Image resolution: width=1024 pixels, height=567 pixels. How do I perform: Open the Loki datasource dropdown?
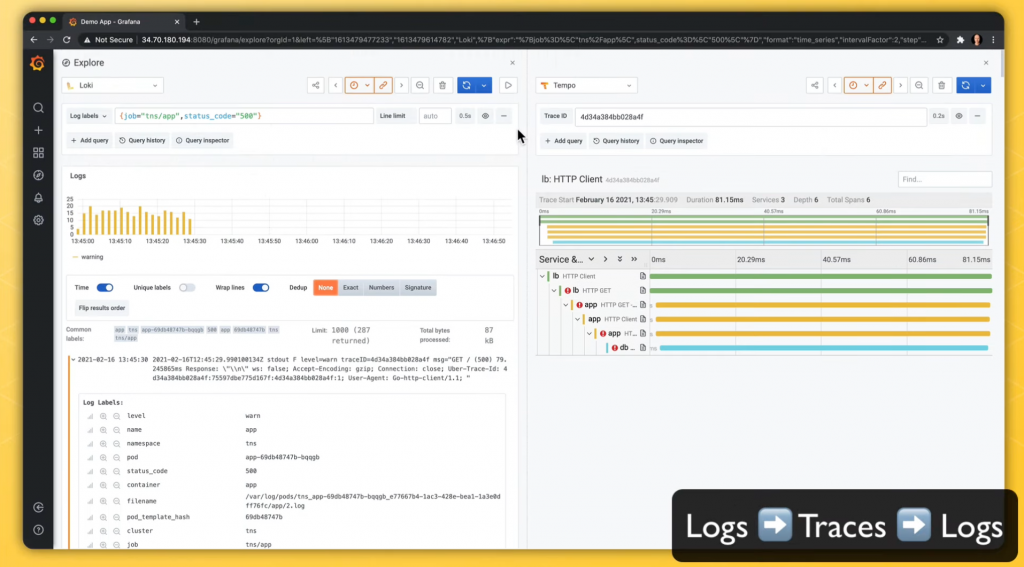(x=112, y=86)
